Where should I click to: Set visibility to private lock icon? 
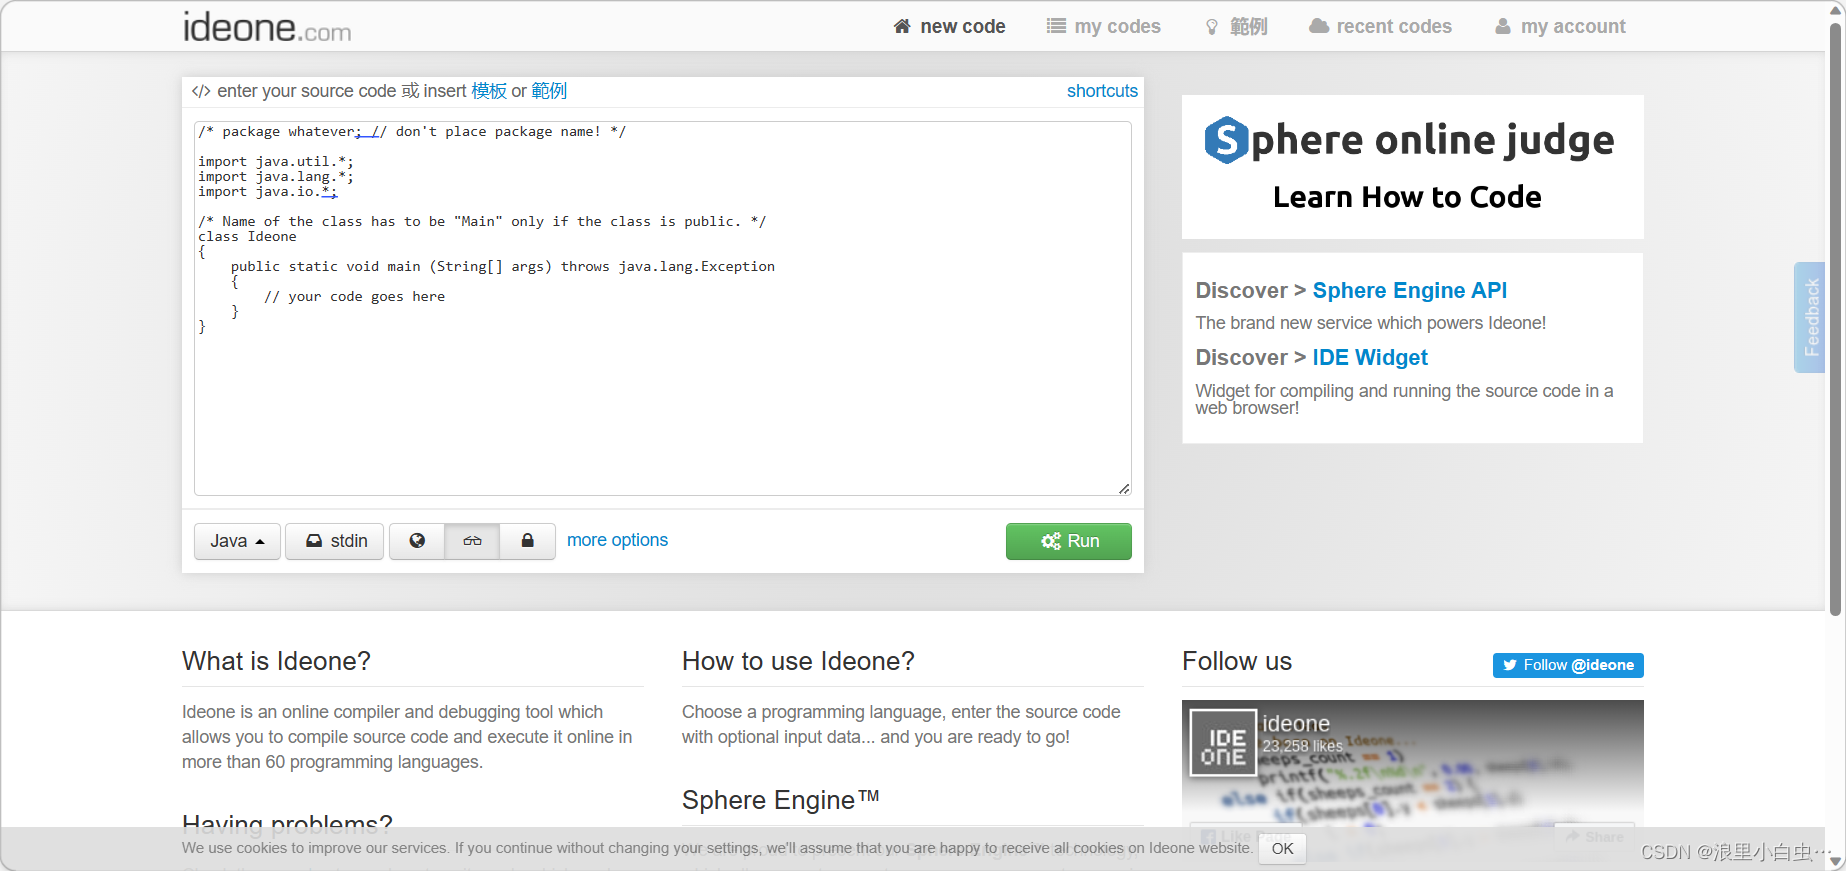coord(527,541)
